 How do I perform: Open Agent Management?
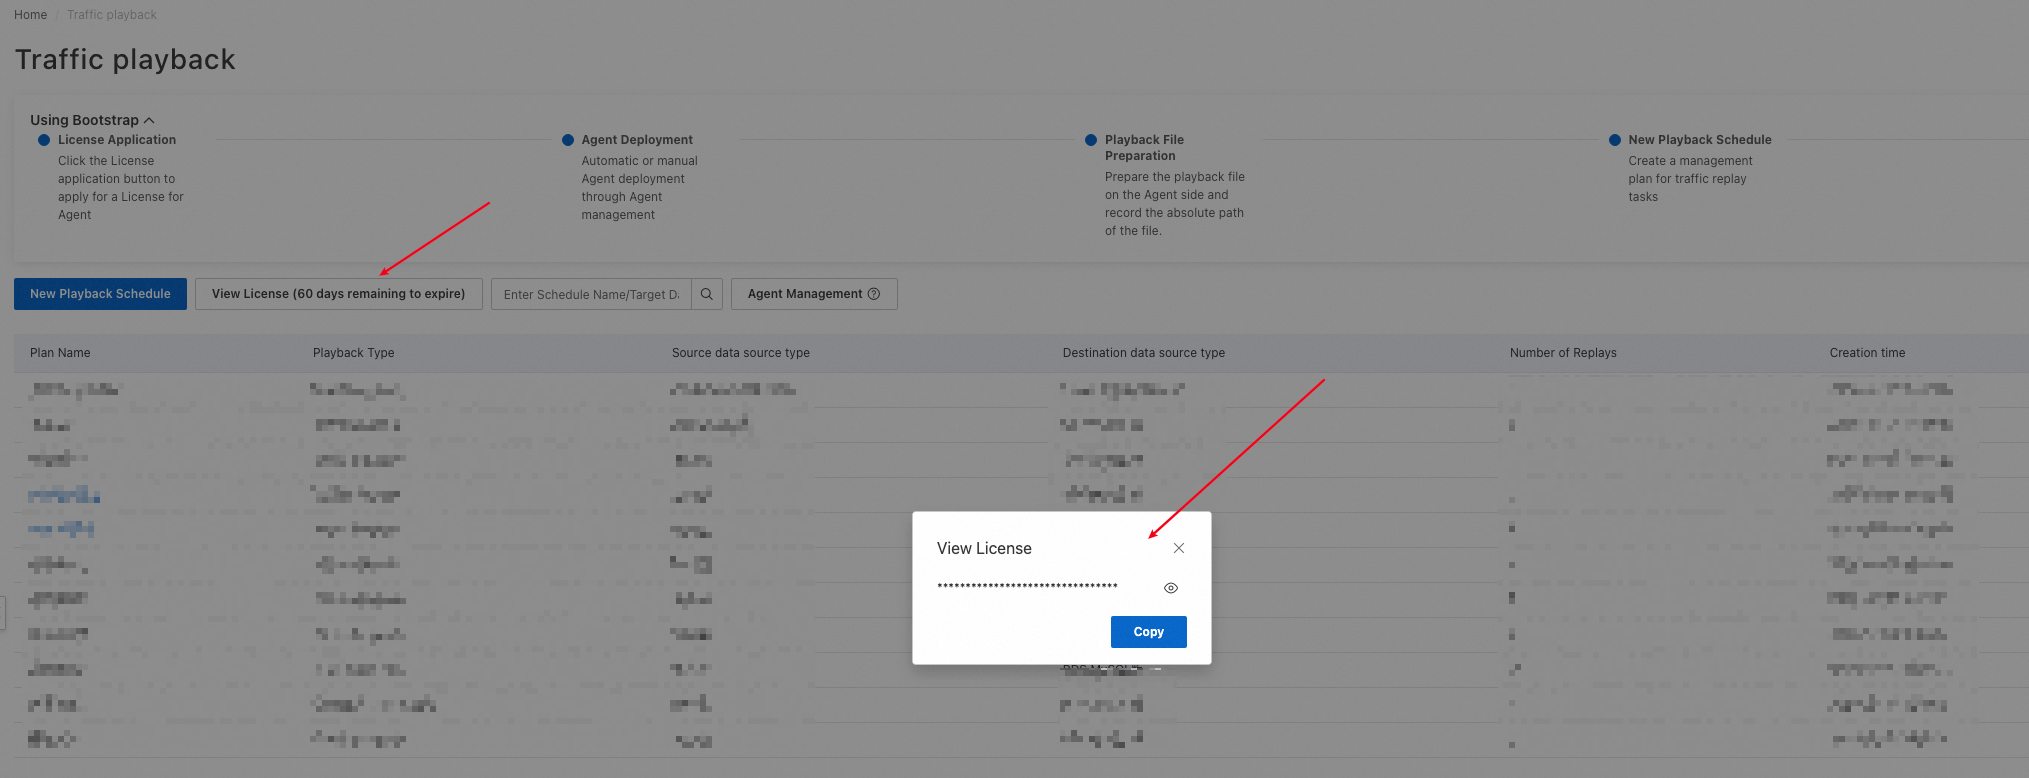pos(814,294)
